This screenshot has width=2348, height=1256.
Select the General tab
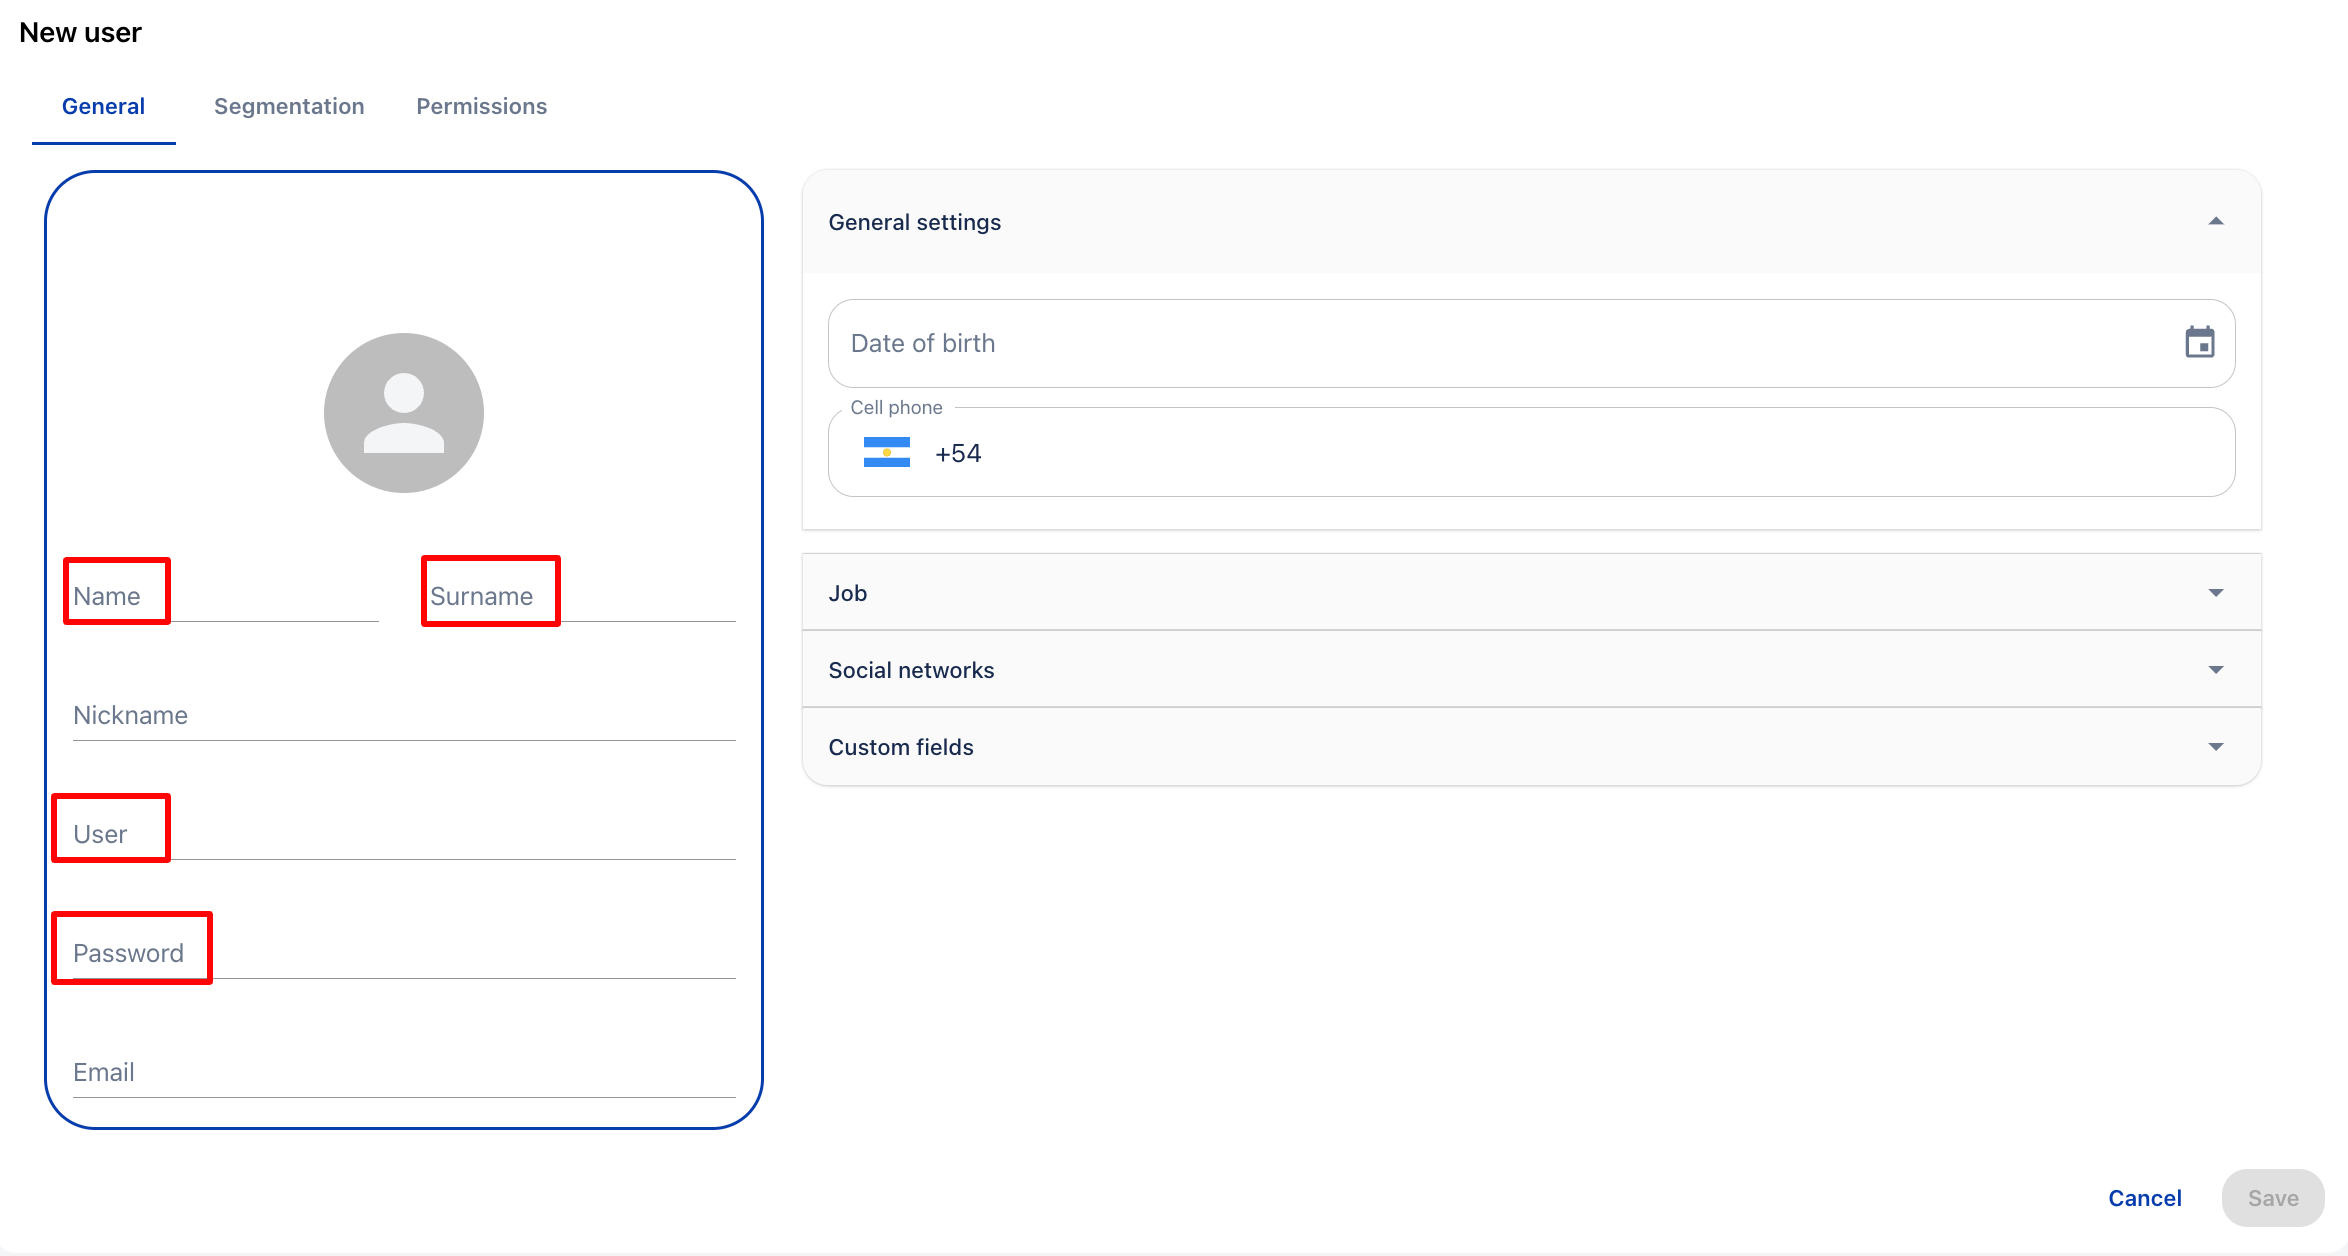click(x=103, y=106)
